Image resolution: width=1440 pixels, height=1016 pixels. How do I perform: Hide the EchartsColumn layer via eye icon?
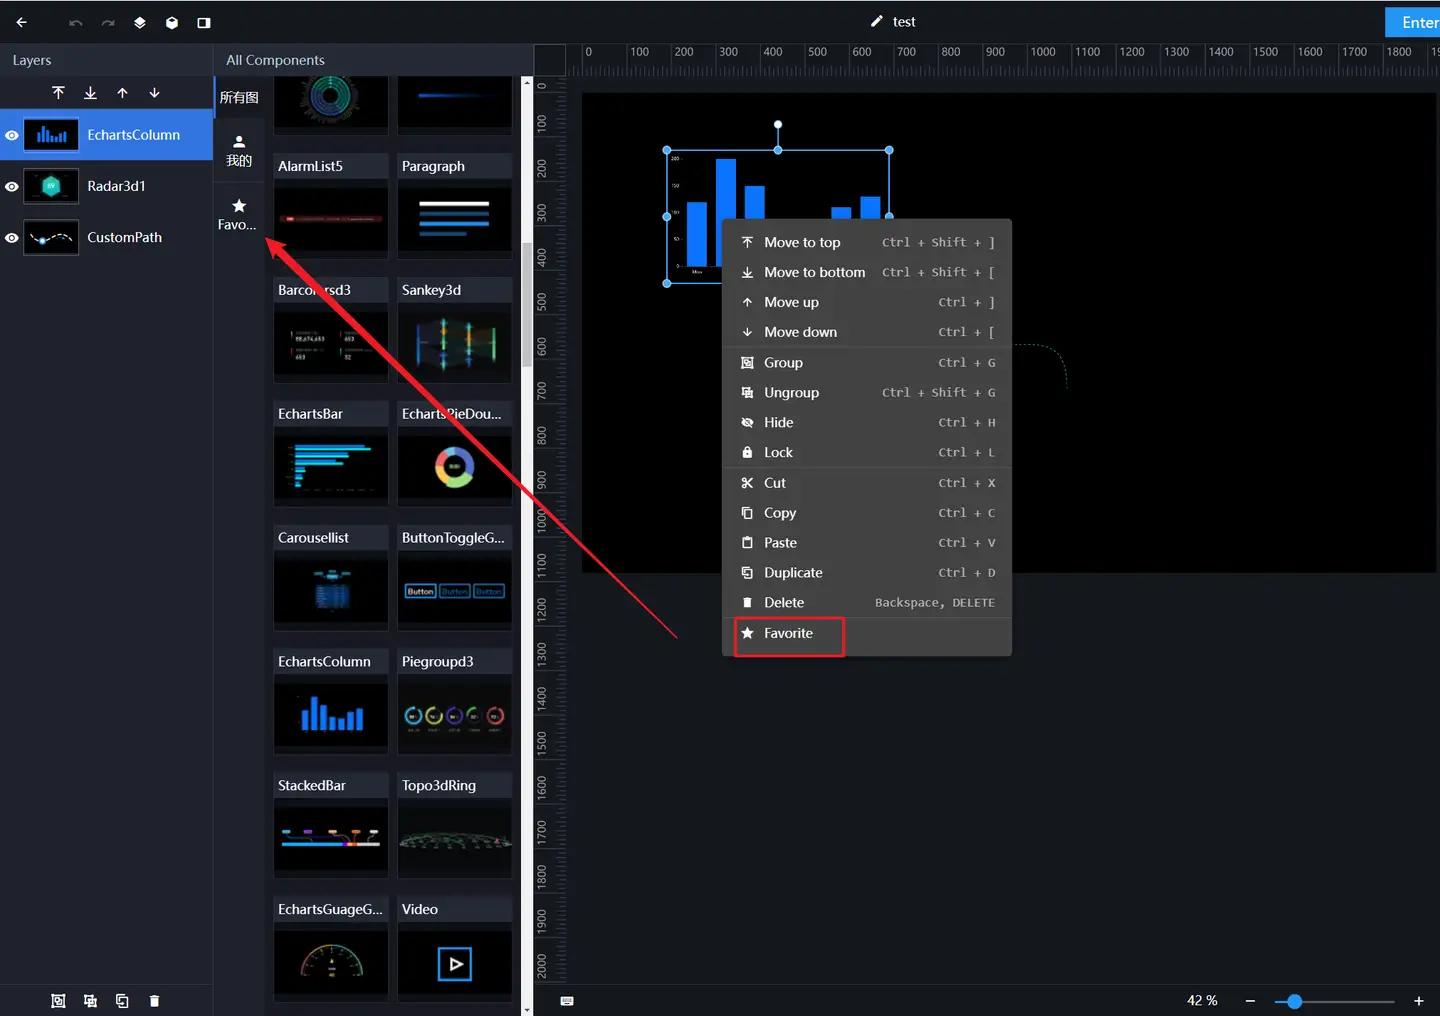click(12, 135)
